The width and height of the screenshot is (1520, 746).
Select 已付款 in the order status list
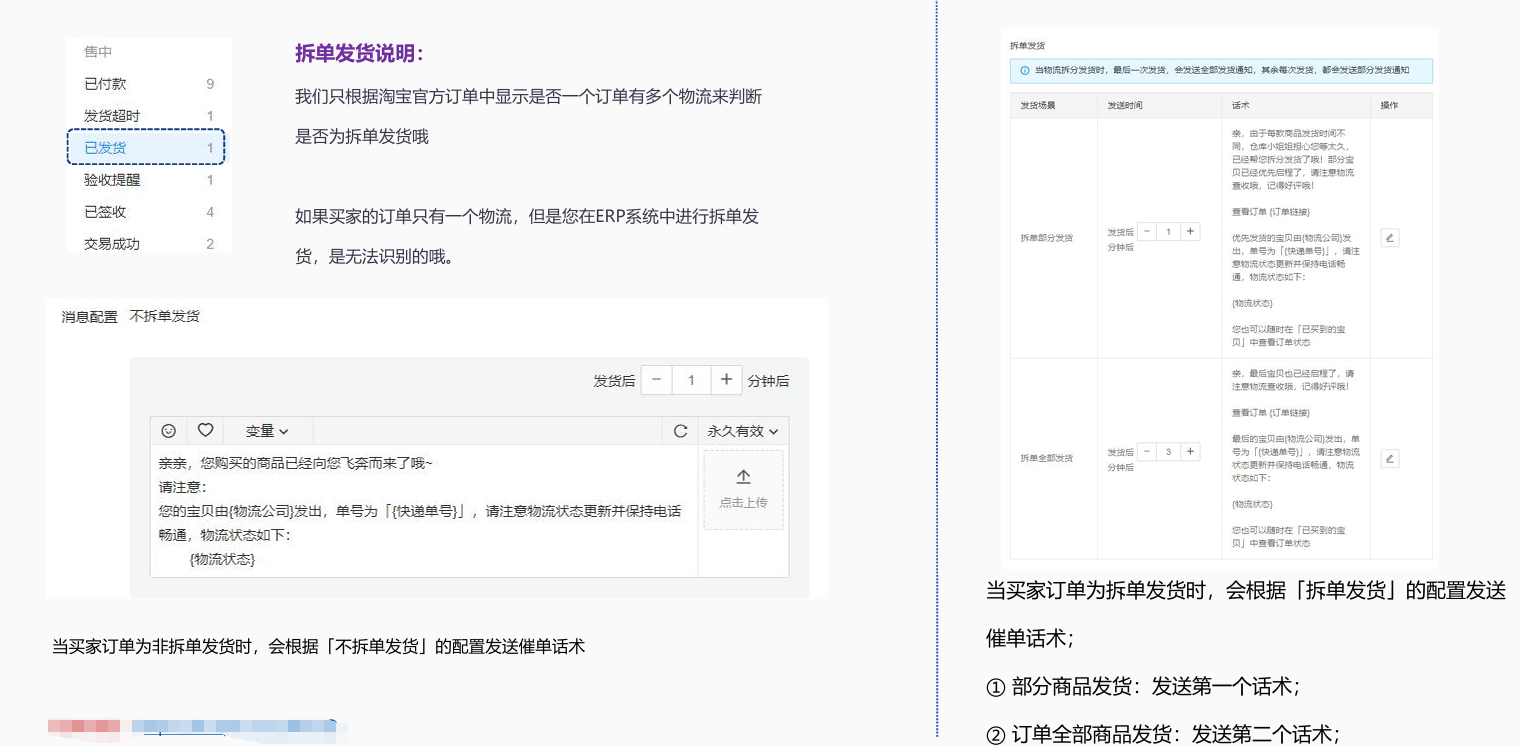pyautogui.click(x=149, y=84)
